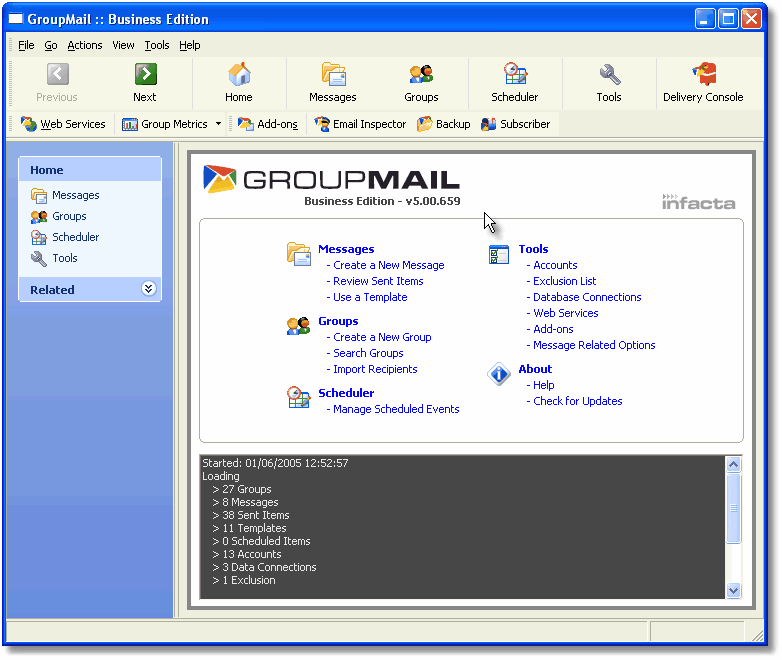782x660 pixels.
Task: Open Web Services toolbar item
Action: click(x=63, y=124)
